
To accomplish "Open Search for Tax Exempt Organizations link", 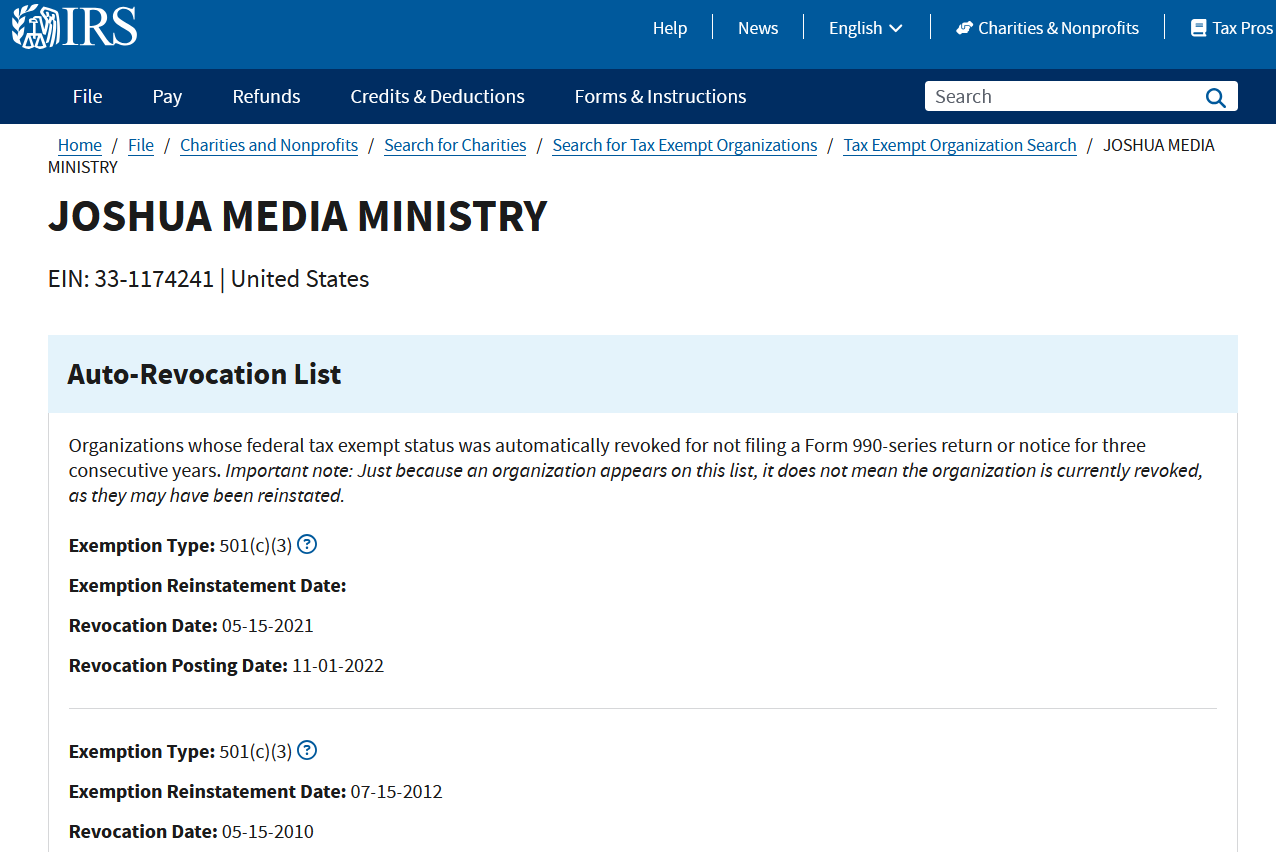I will point(684,145).
